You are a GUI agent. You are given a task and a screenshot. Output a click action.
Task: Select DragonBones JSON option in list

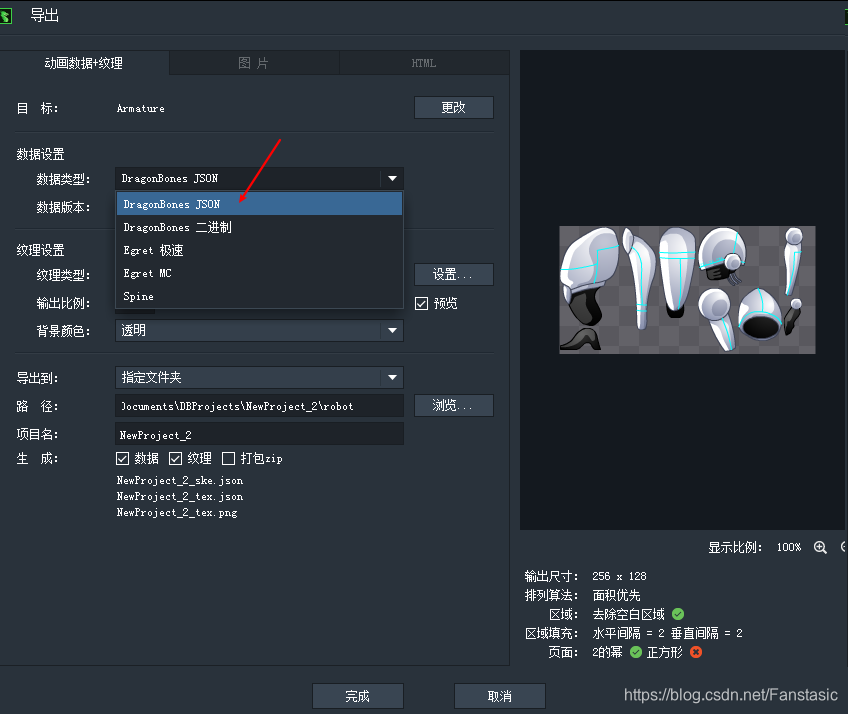coord(259,204)
